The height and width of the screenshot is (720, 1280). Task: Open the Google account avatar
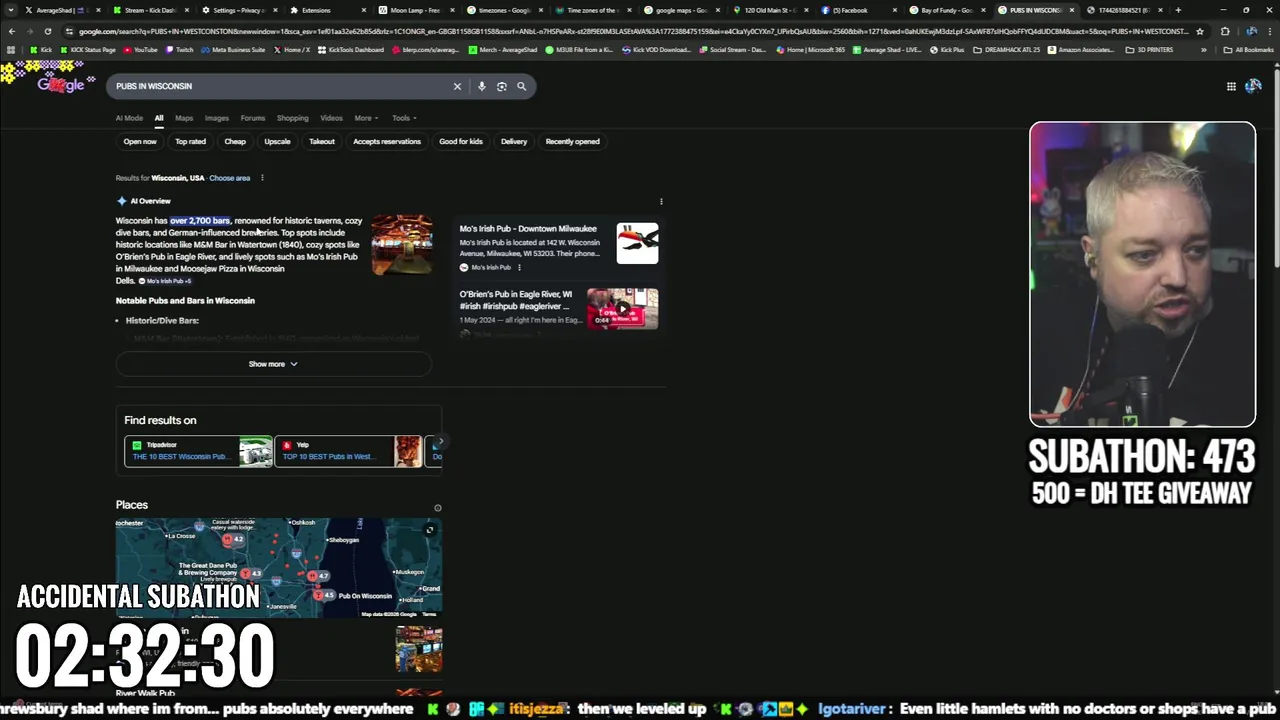click(x=1253, y=86)
